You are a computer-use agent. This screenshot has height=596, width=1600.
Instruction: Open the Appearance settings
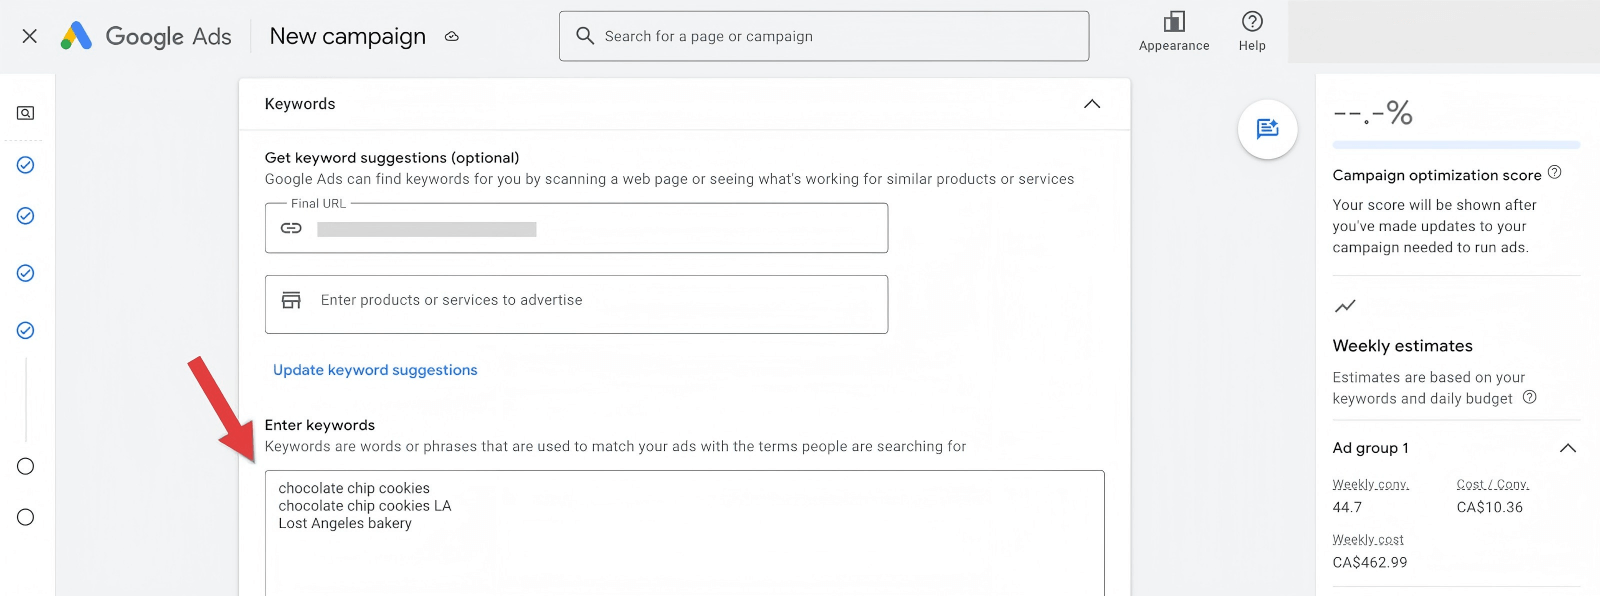pyautogui.click(x=1174, y=32)
